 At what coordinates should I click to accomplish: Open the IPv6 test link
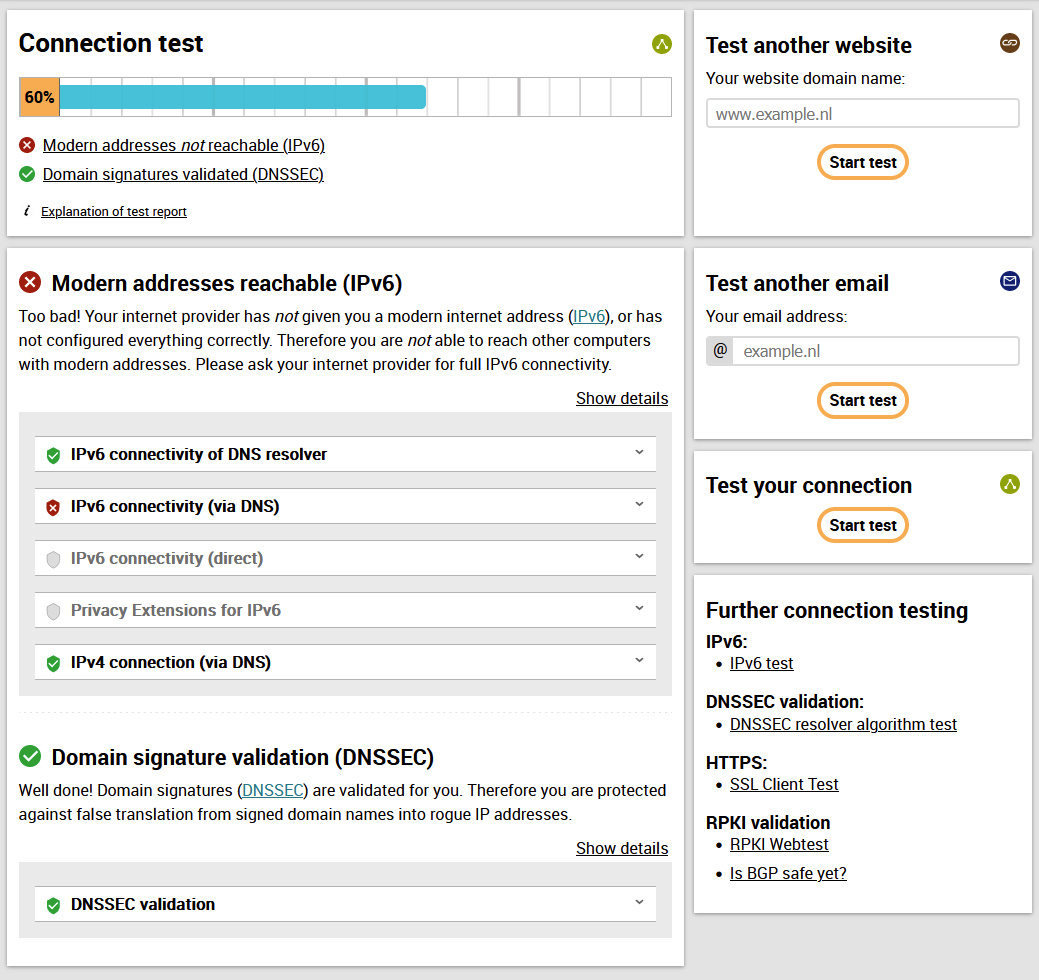coord(761,663)
